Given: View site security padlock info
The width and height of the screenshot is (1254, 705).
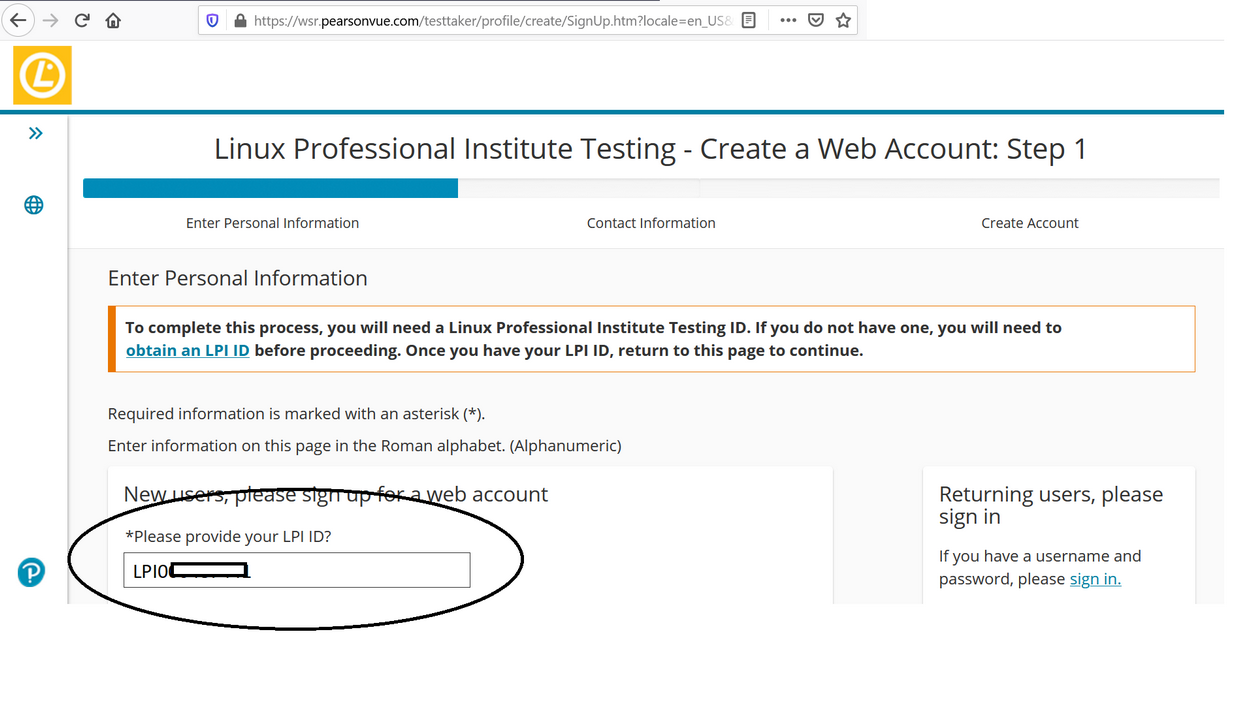Looking at the screenshot, I should tap(239, 20).
